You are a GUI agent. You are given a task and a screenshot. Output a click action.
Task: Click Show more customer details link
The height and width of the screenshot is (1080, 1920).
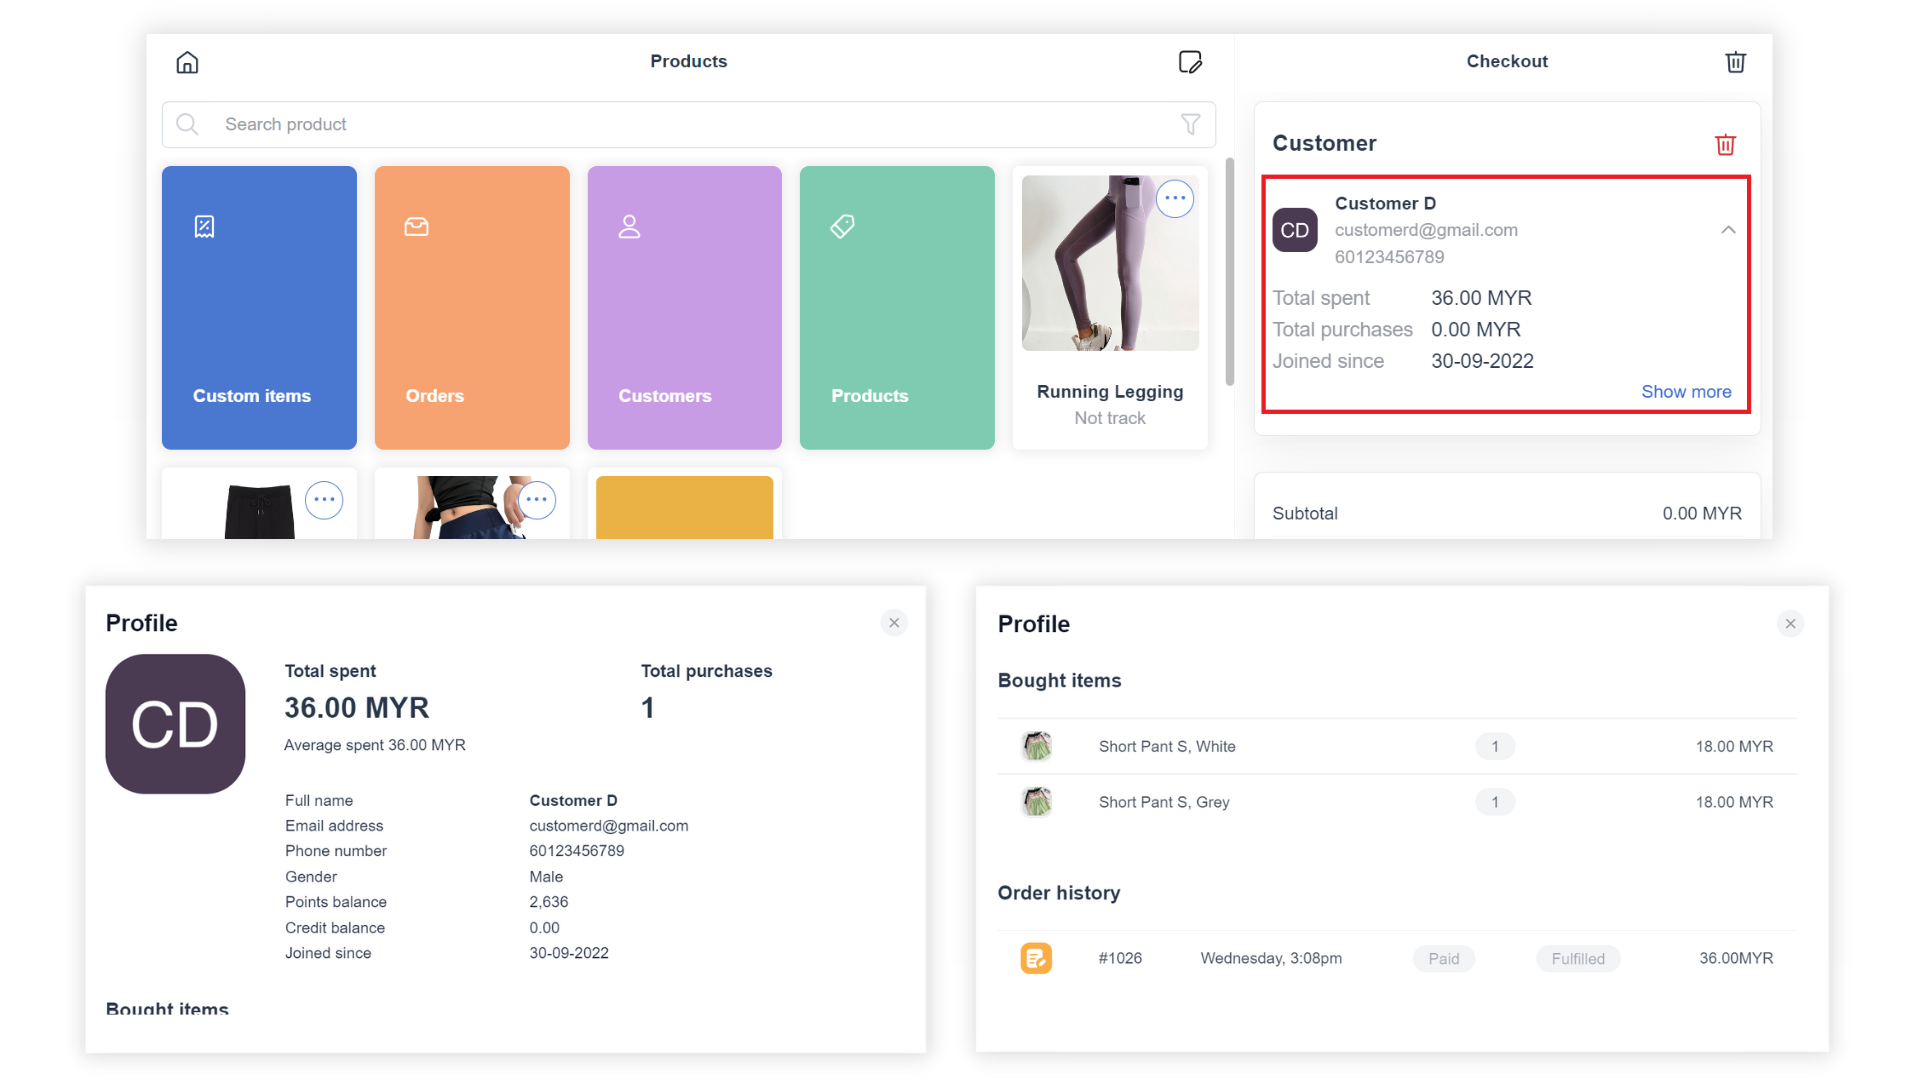[1686, 392]
